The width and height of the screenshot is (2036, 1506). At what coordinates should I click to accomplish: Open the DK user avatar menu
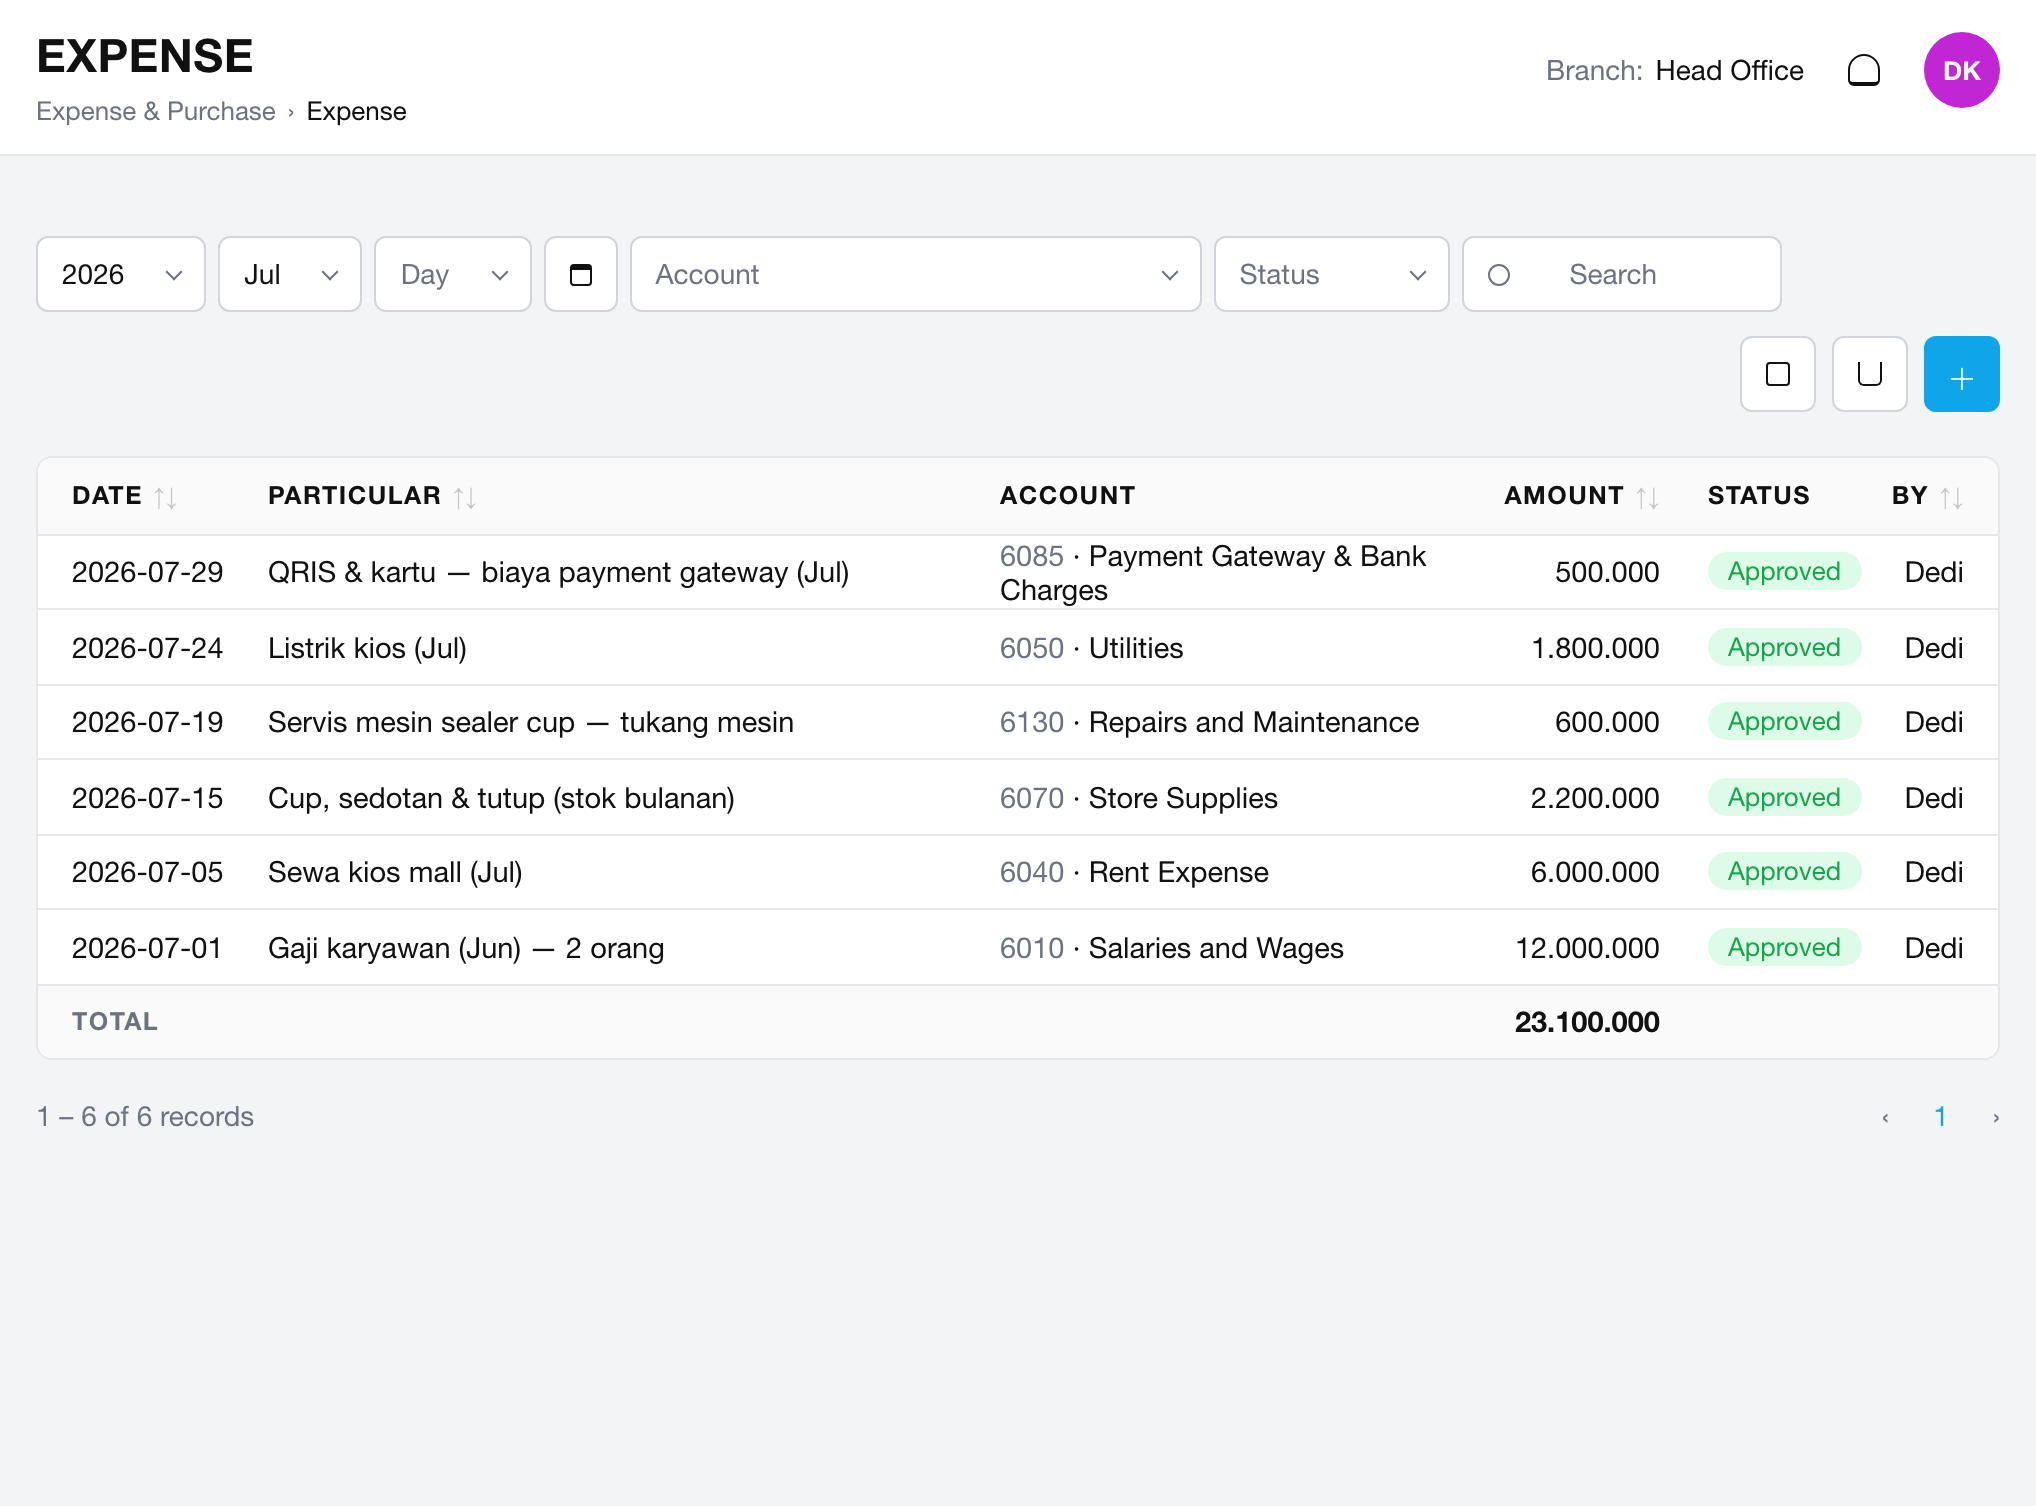[1961, 70]
